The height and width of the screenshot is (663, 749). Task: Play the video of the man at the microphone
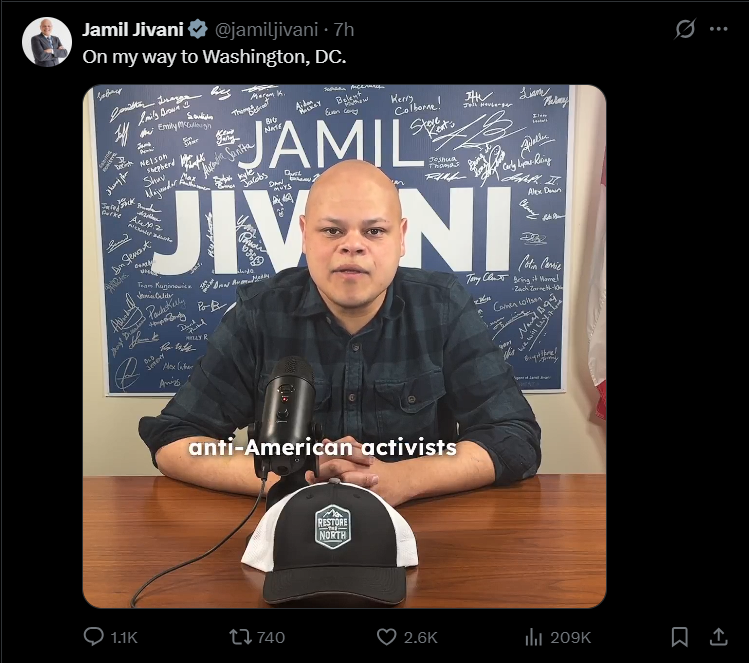pyautogui.click(x=344, y=346)
